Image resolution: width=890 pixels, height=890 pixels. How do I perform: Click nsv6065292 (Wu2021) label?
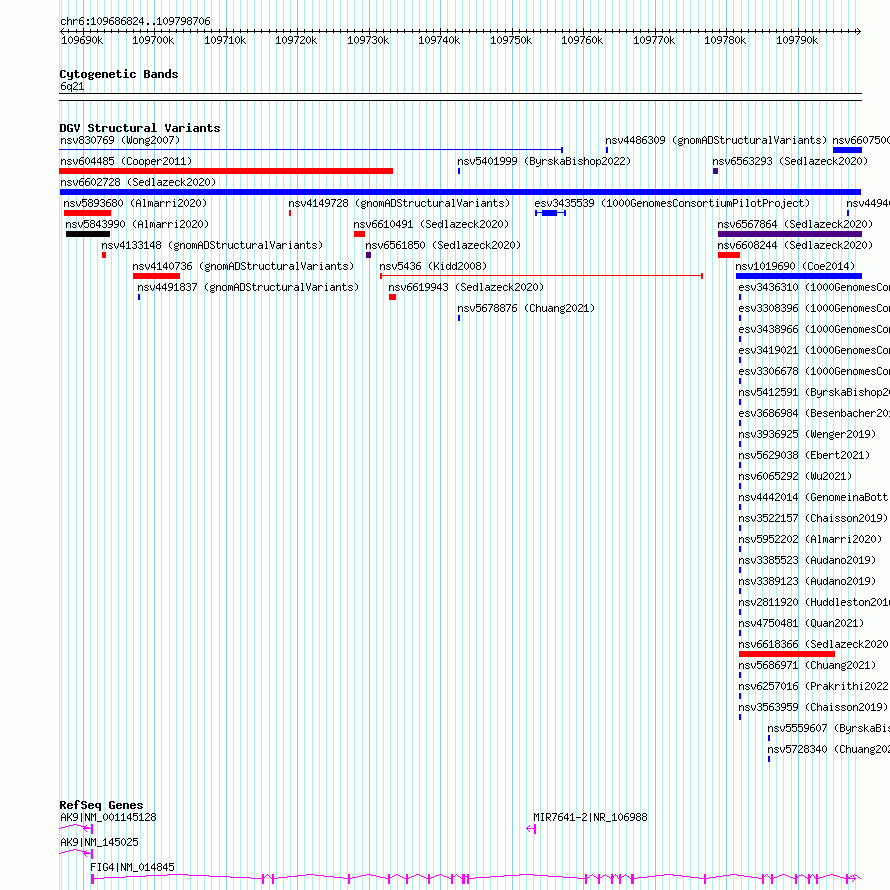tap(795, 476)
